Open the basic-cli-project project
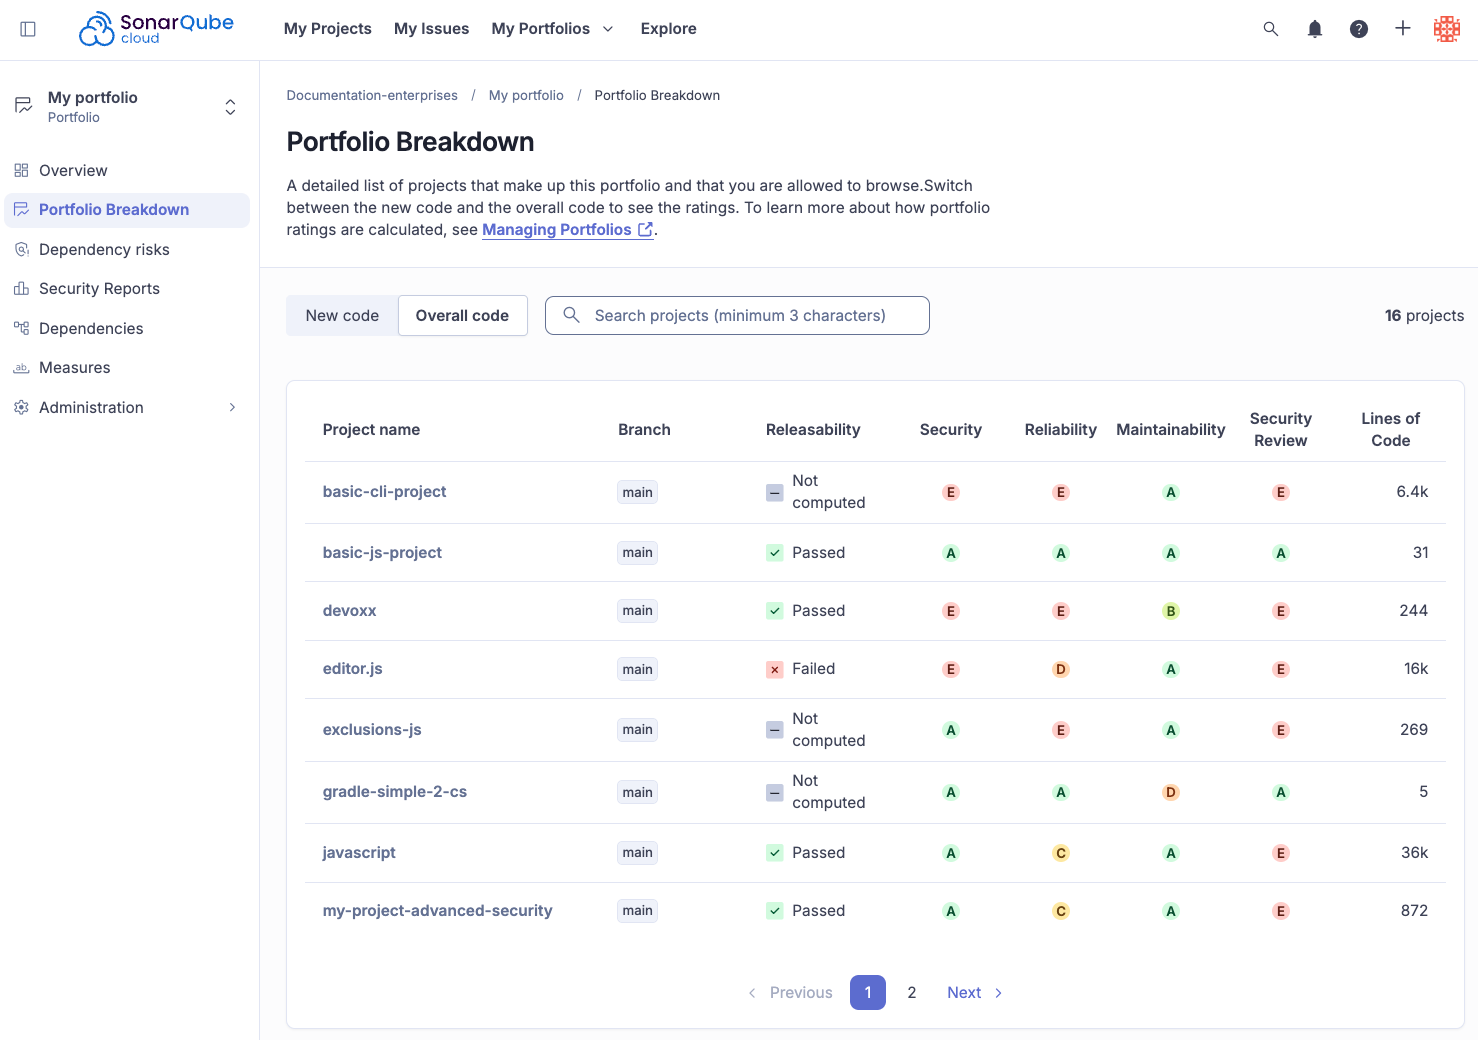 click(385, 492)
